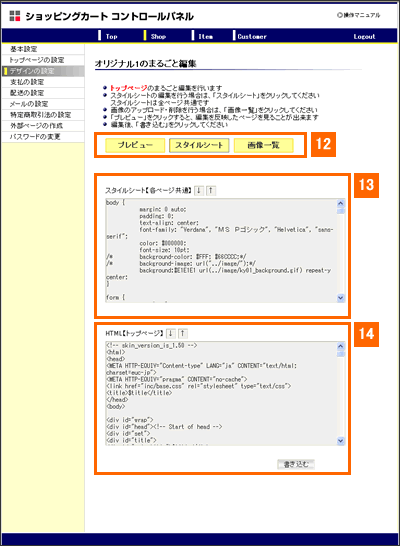
Task: Click the プレビュー preview button
Action: pyautogui.click(x=135, y=145)
